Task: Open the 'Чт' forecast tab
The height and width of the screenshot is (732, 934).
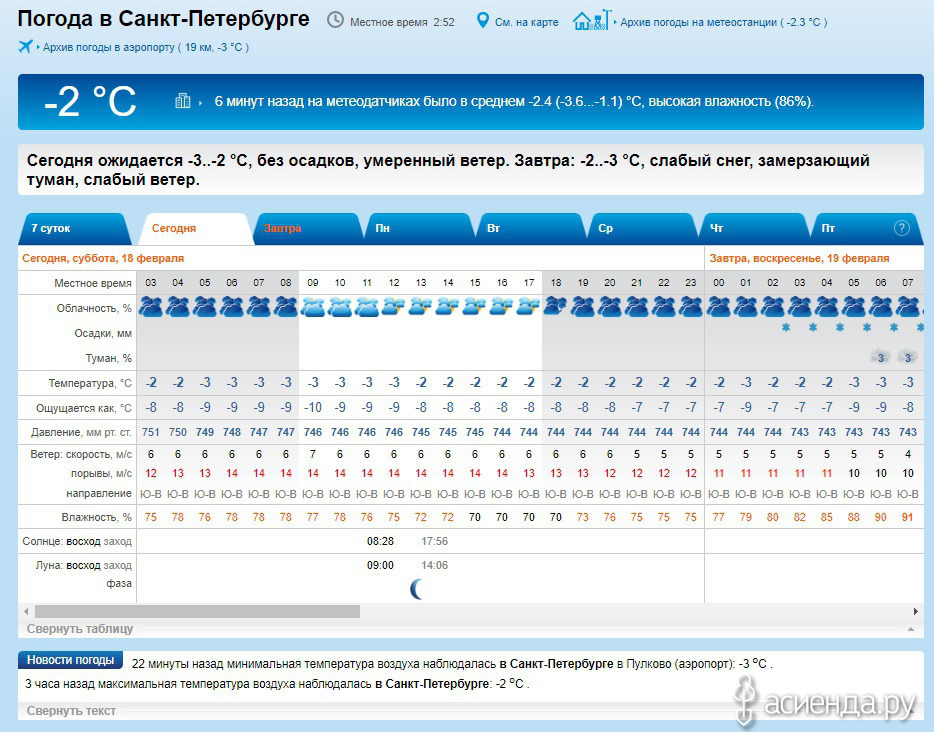Action: (755, 229)
